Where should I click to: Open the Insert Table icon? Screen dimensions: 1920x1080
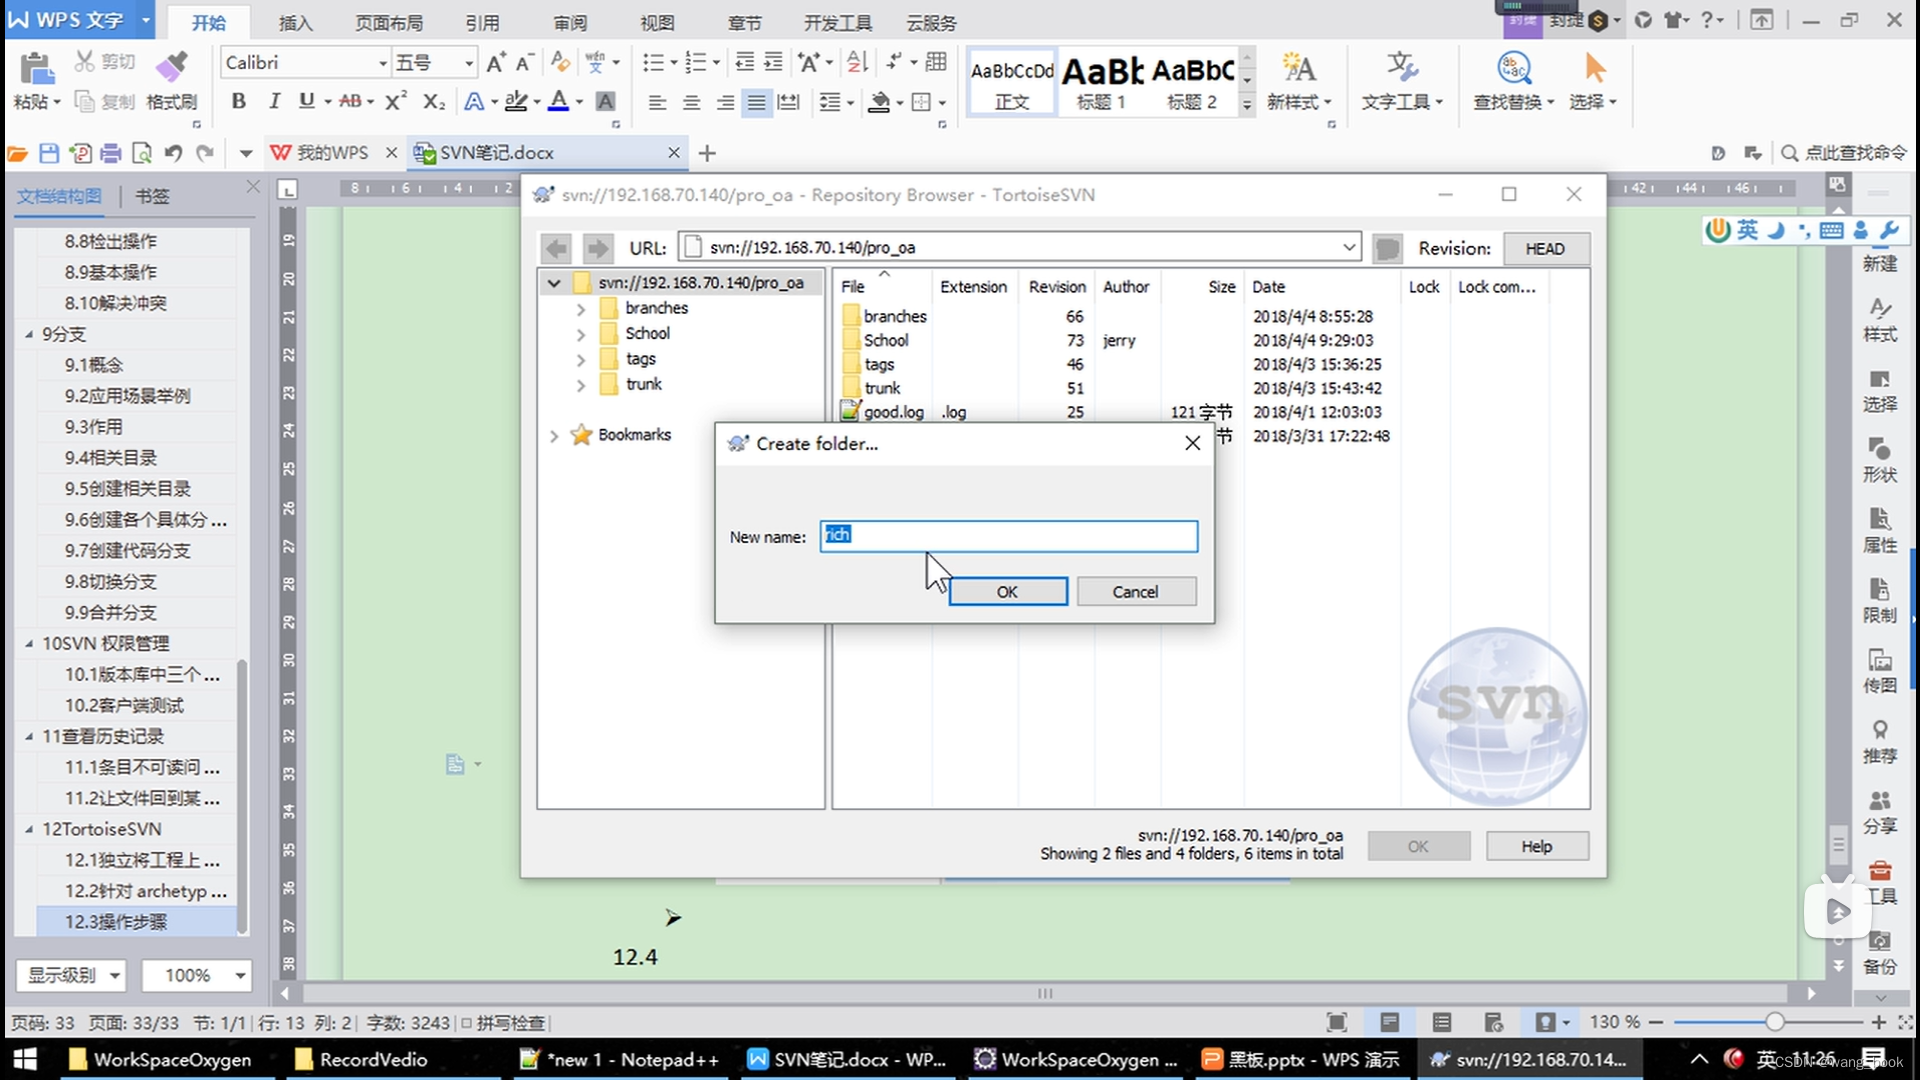click(x=936, y=65)
